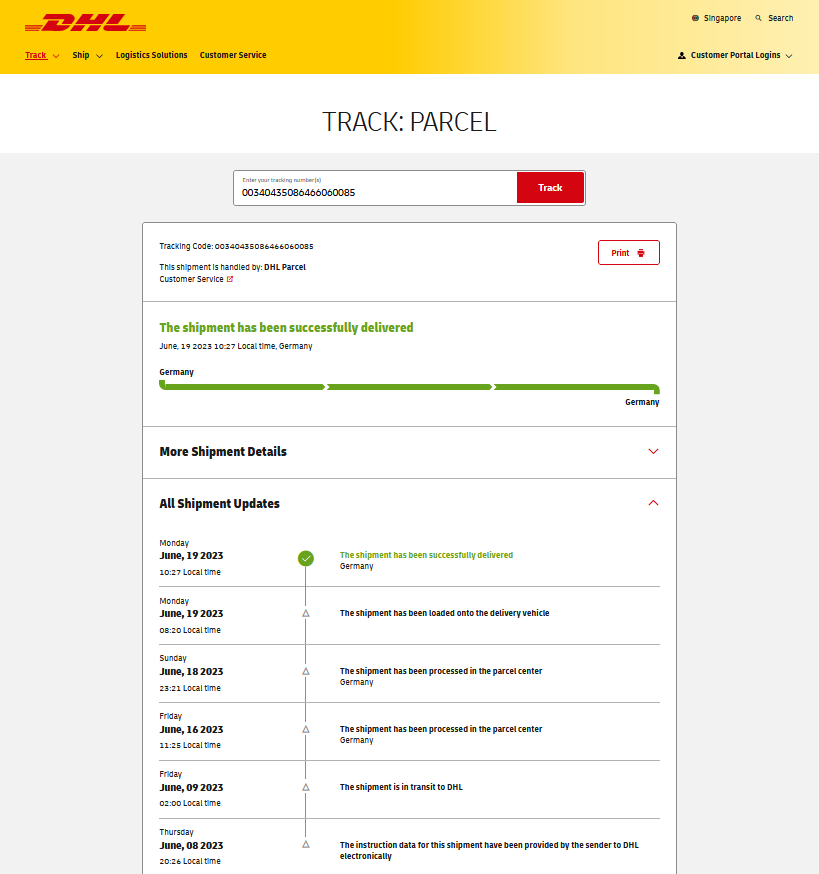The width and height of the screenshot is (819, 874).
Task: Open the Customer Service link under DHL Parcel
Action: click(191, 279)
